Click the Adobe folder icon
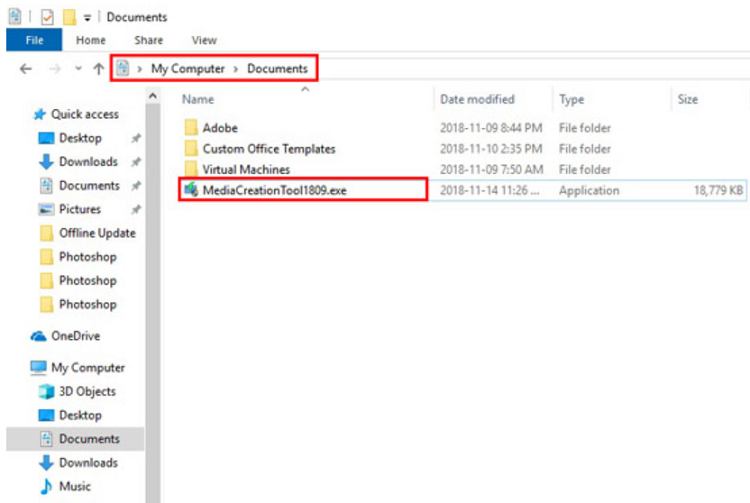This screenshot has height=503, width=750. click(191, 128)
